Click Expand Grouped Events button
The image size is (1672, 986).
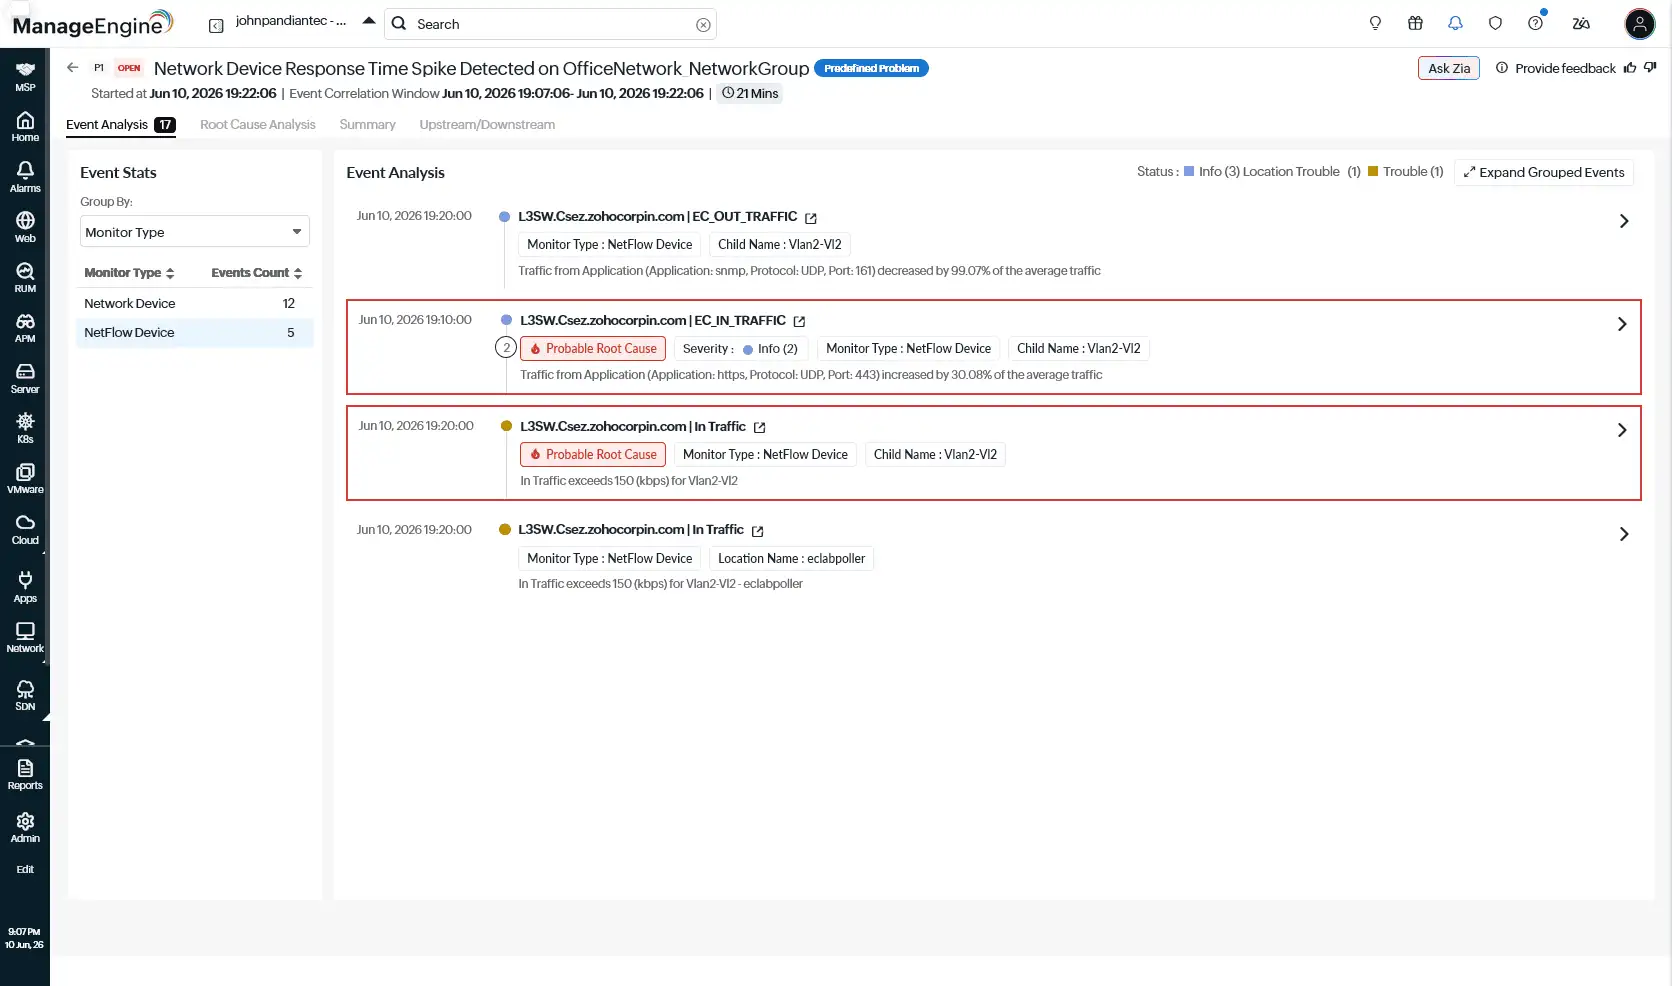click(x=1544, y=172)
